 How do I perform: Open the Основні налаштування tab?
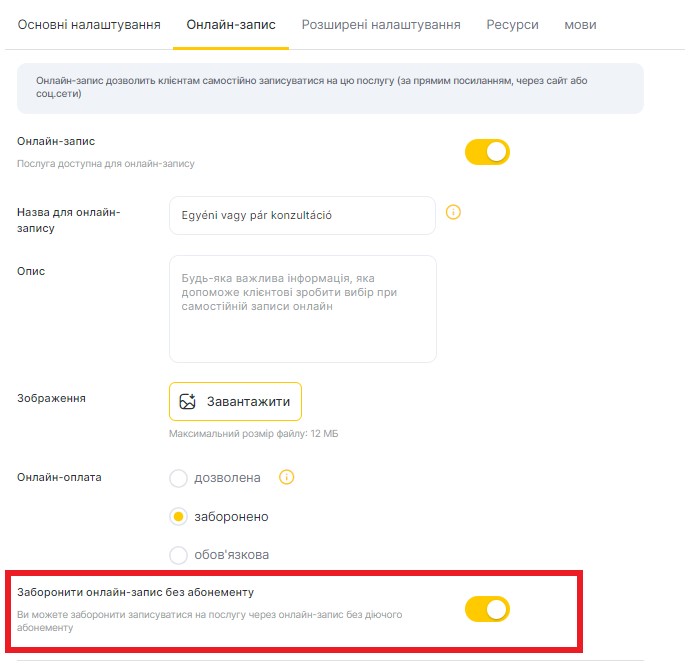89,24
